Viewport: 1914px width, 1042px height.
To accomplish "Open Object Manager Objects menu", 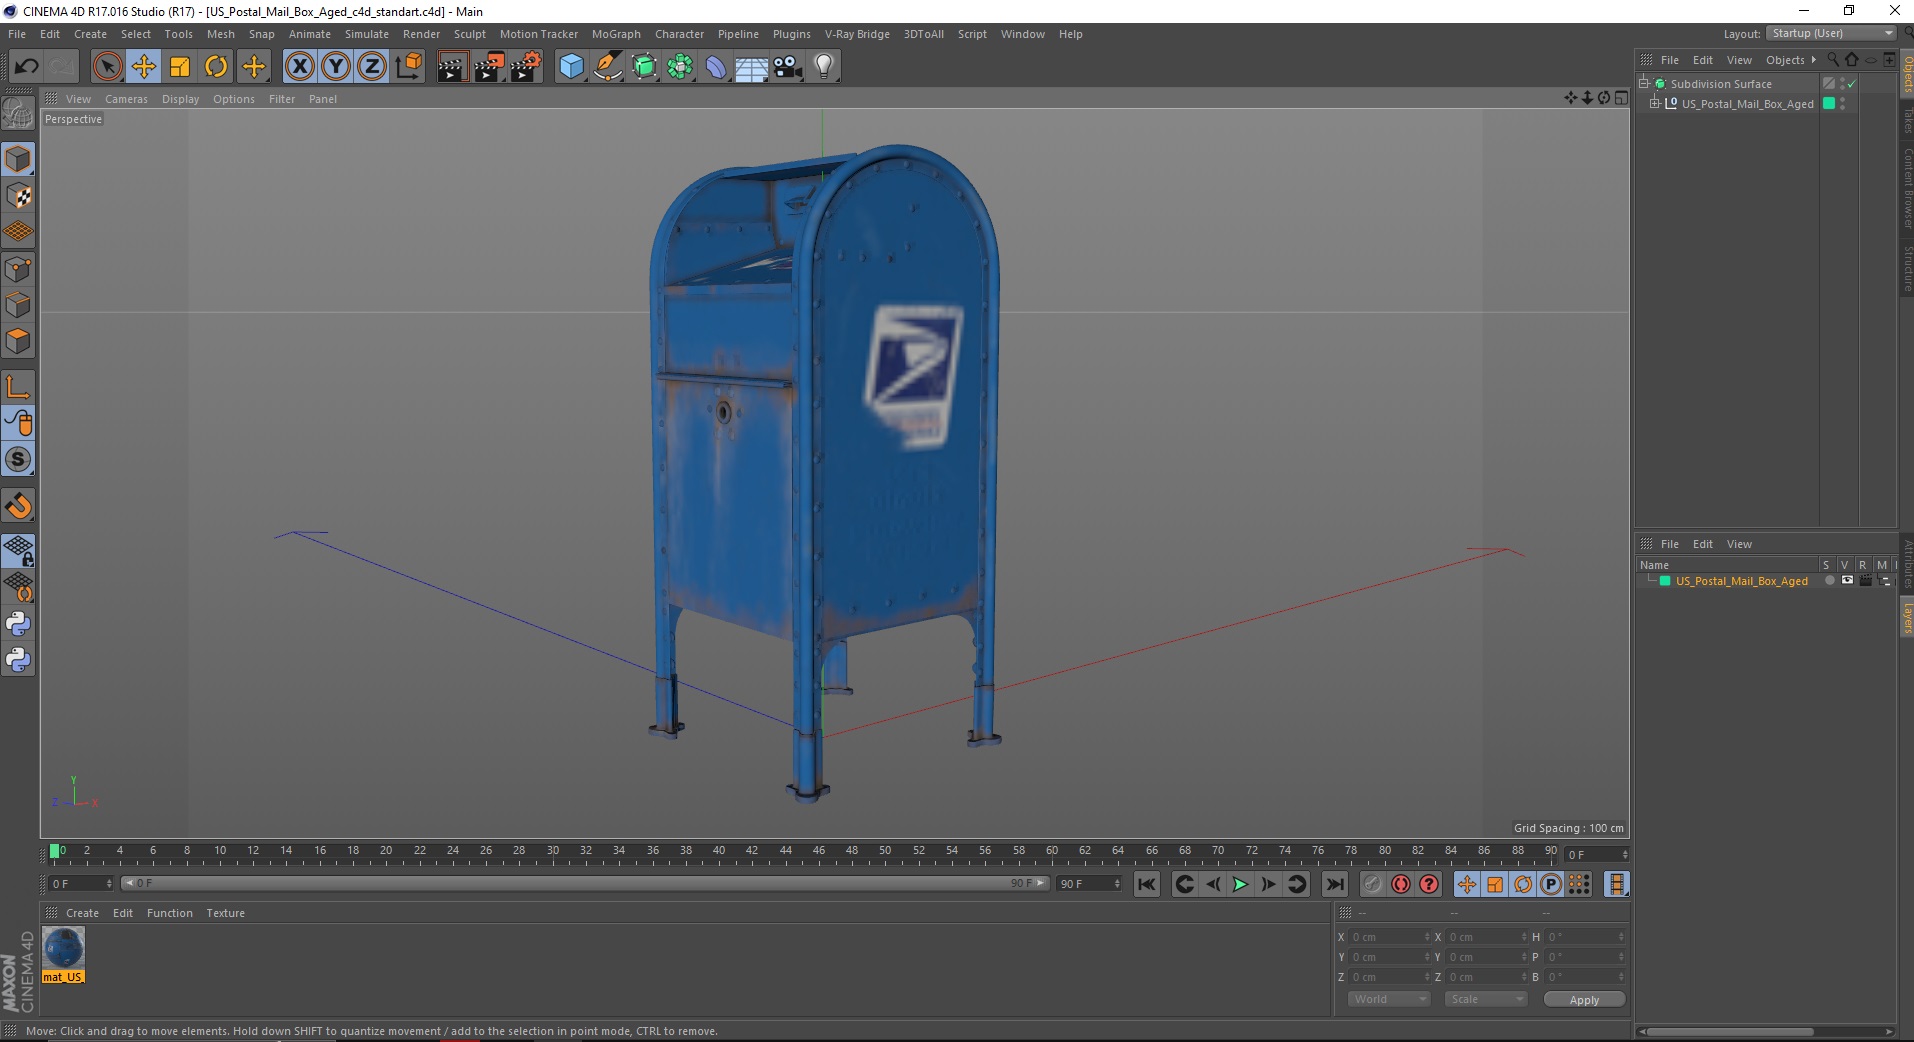I will tap(1785, 60).
